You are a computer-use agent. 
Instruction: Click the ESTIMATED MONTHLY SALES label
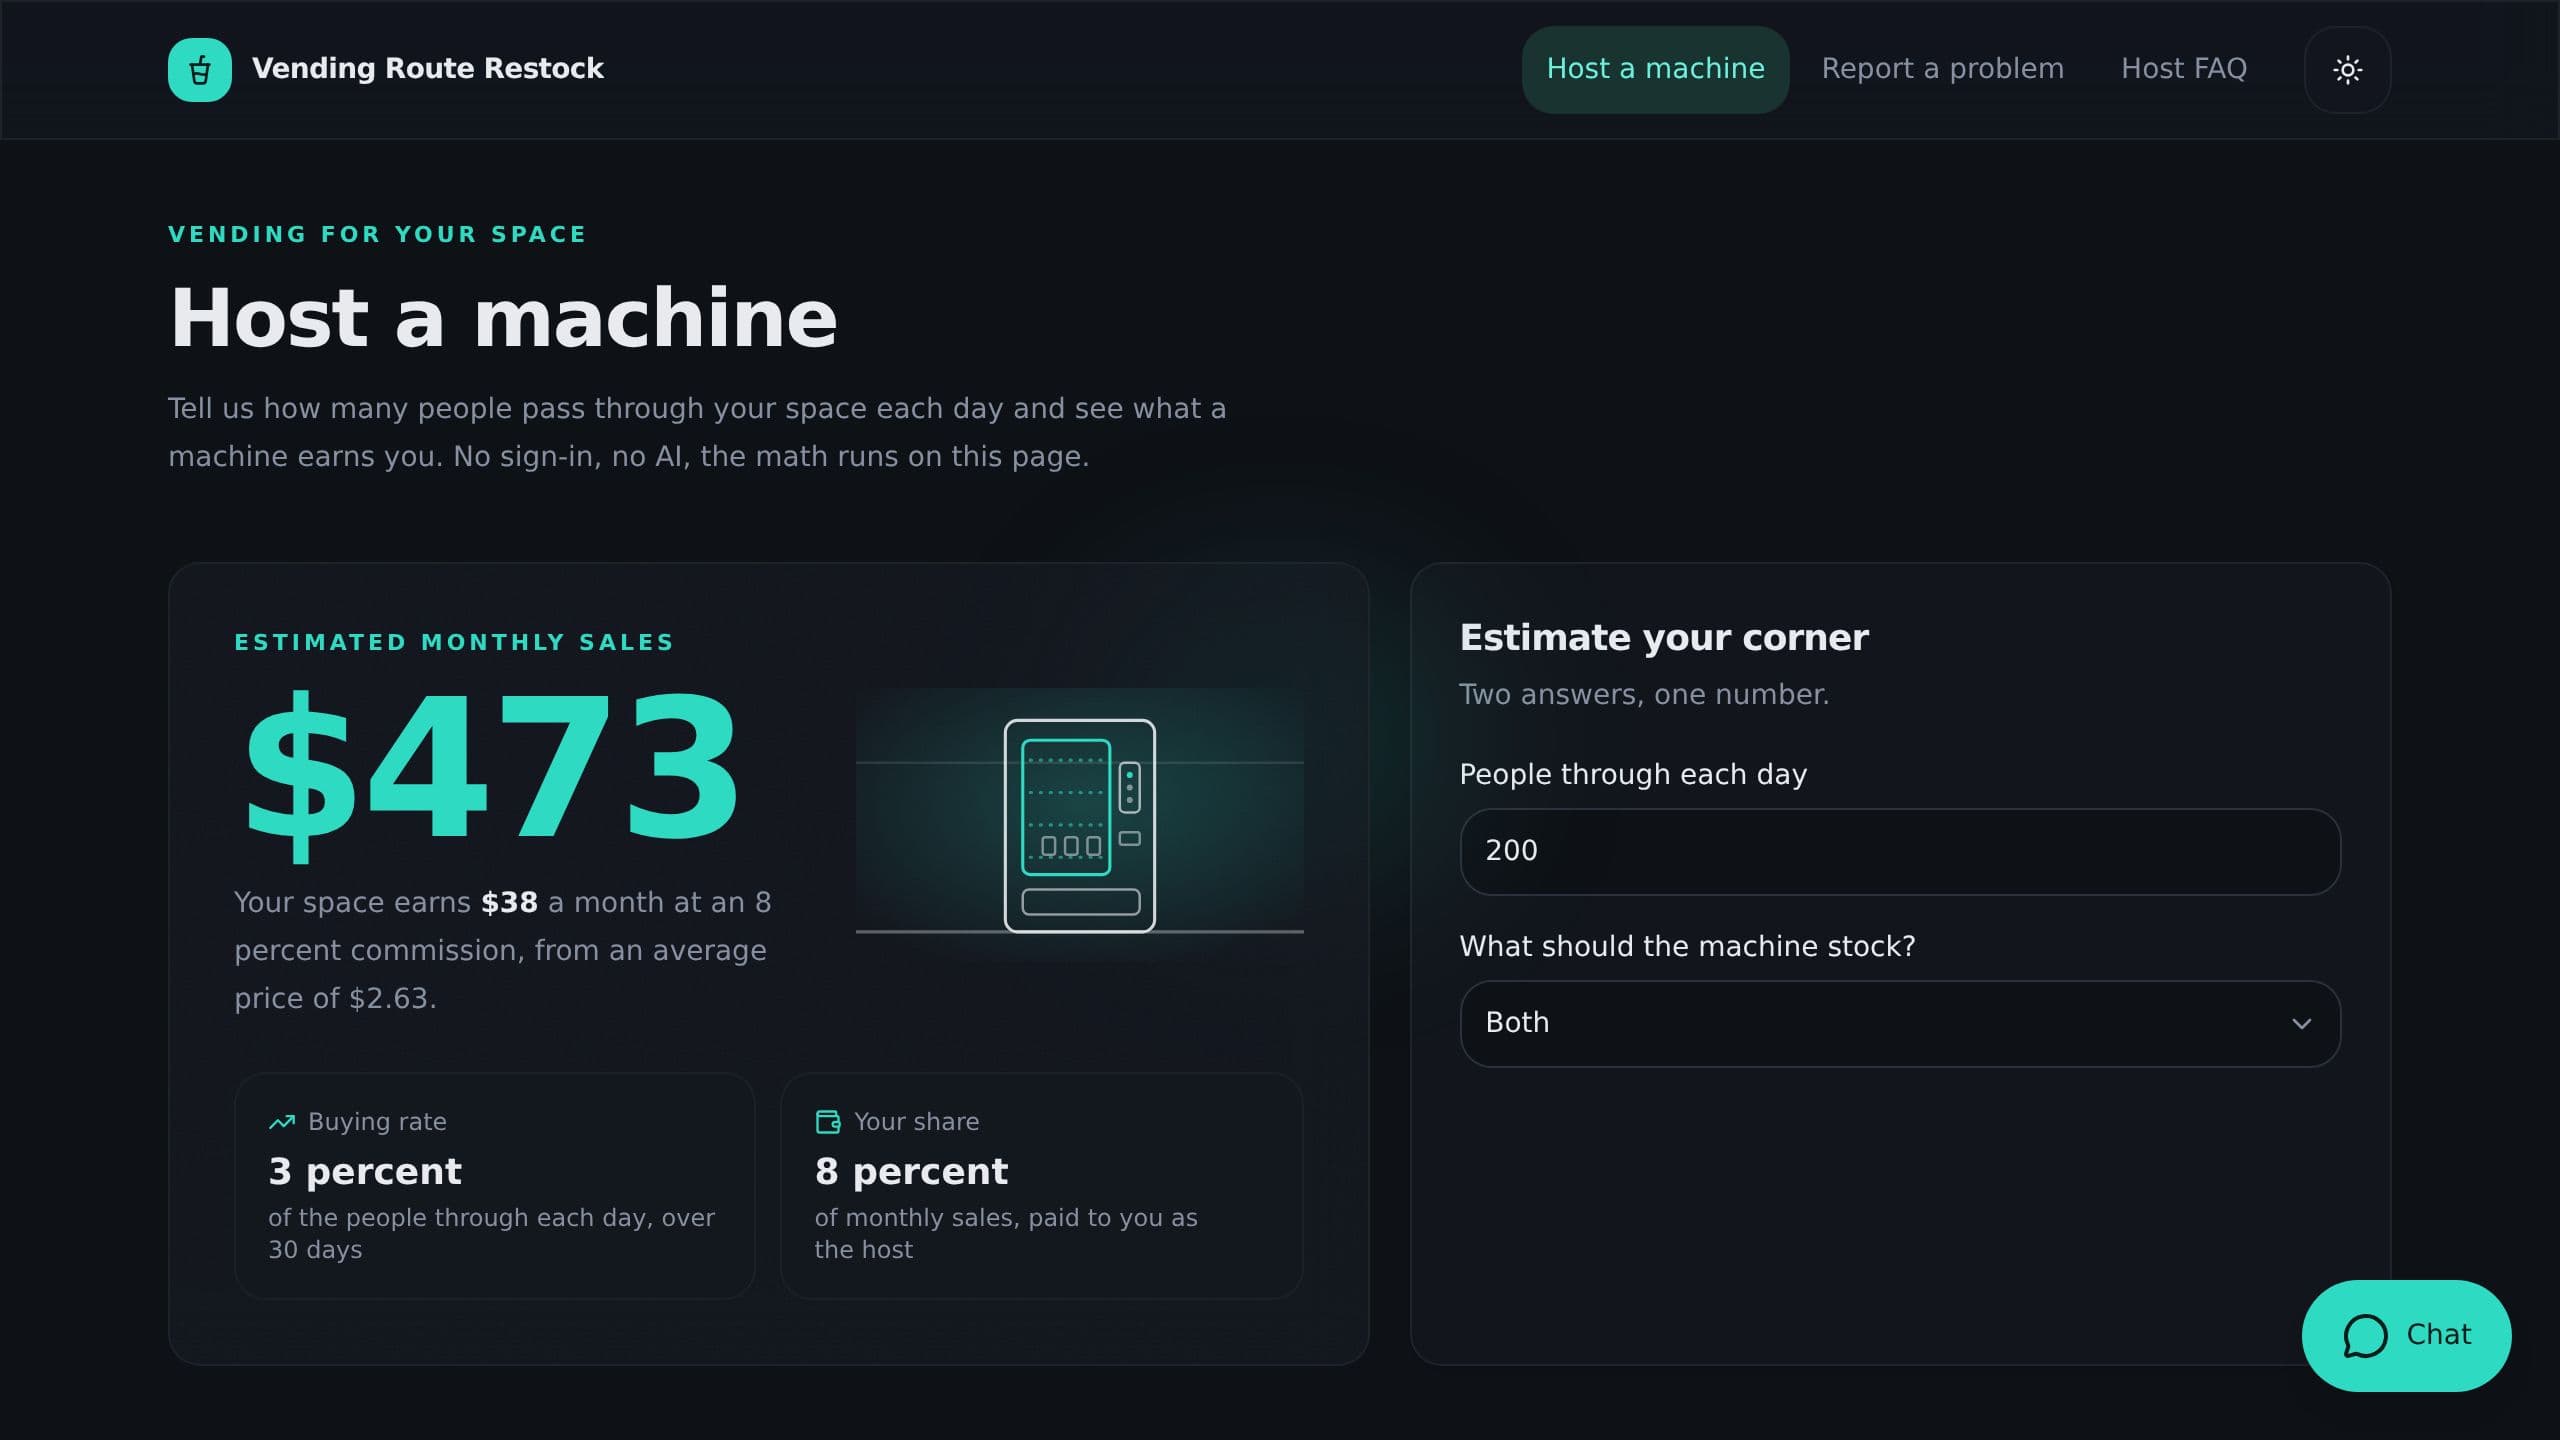(454, 643)
